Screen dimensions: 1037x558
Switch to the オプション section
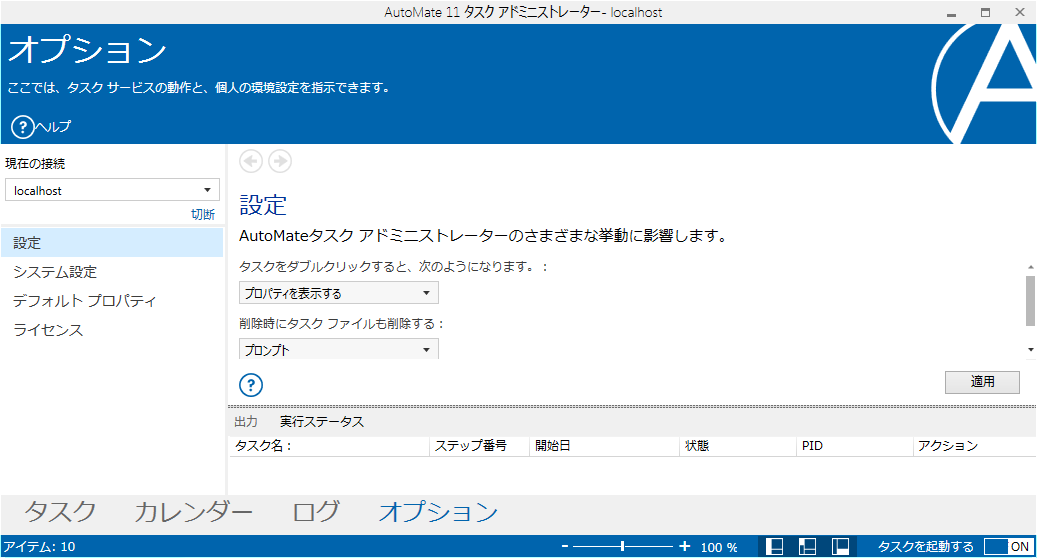click(438, 512)
